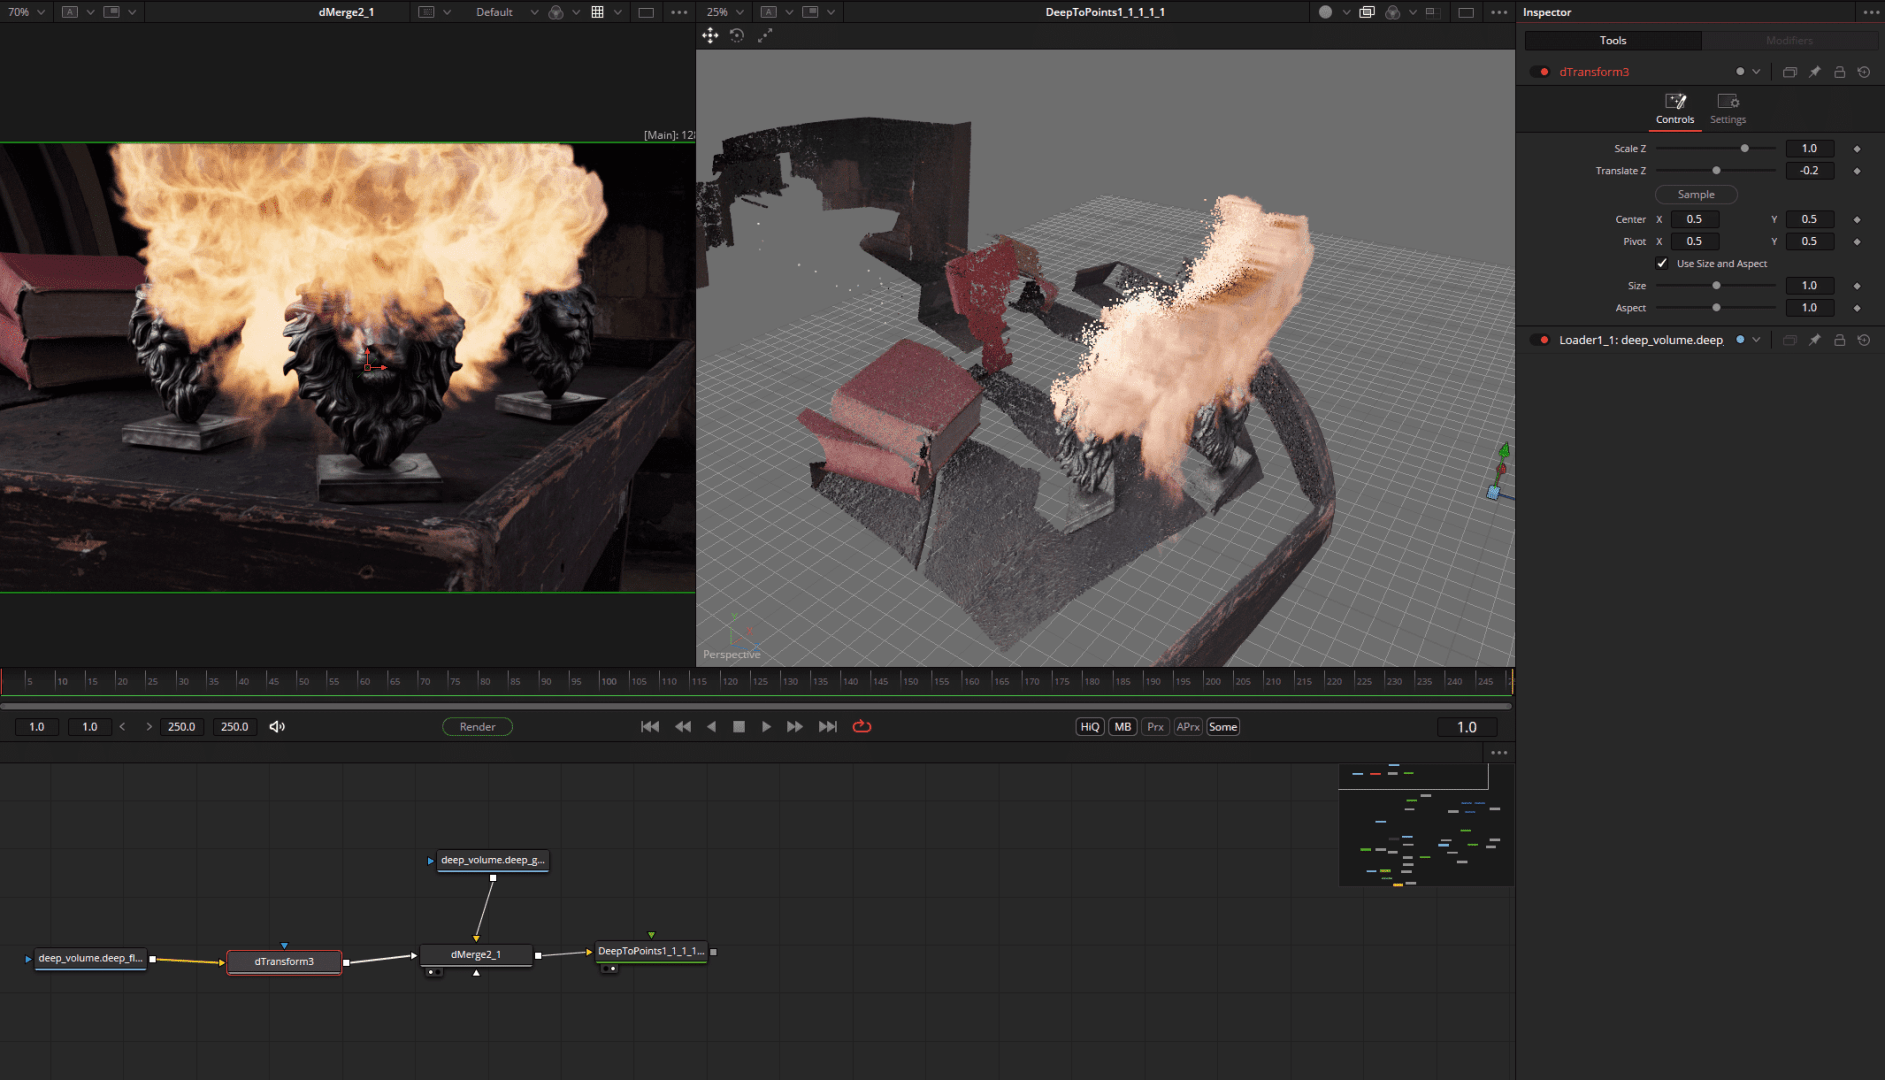Switch to the Settings tab in the Inspector

[1727, 108]
